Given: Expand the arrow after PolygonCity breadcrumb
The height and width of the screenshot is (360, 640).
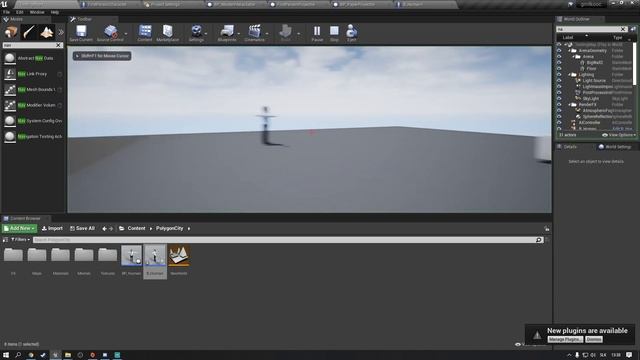Looking at the screenshot, I should click(189, 229).
